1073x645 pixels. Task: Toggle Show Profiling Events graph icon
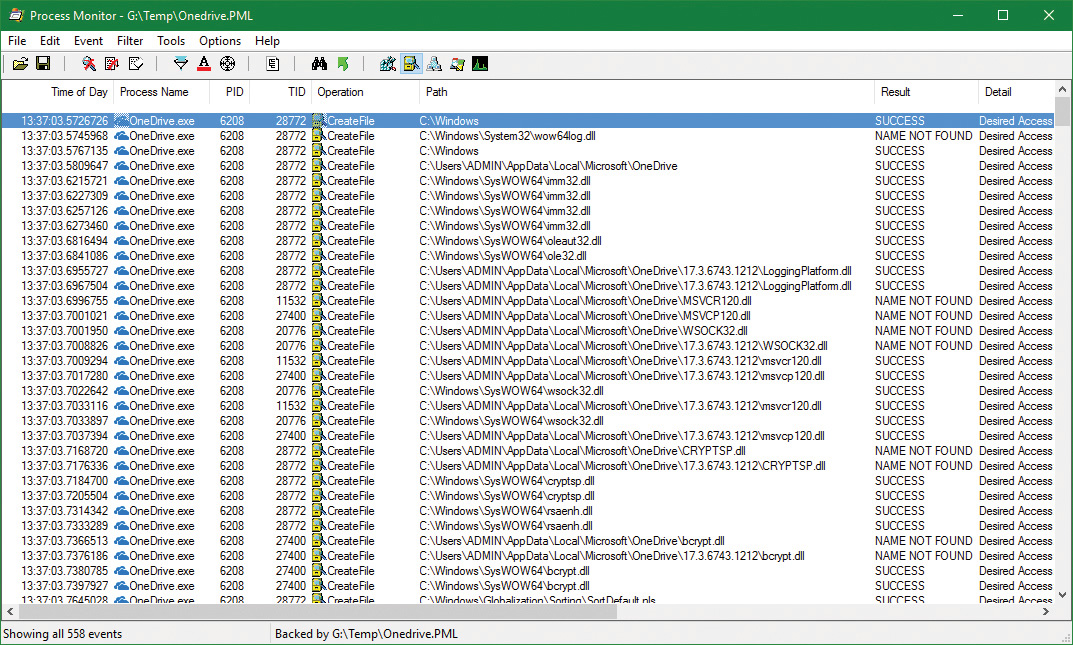click(480, 64)
